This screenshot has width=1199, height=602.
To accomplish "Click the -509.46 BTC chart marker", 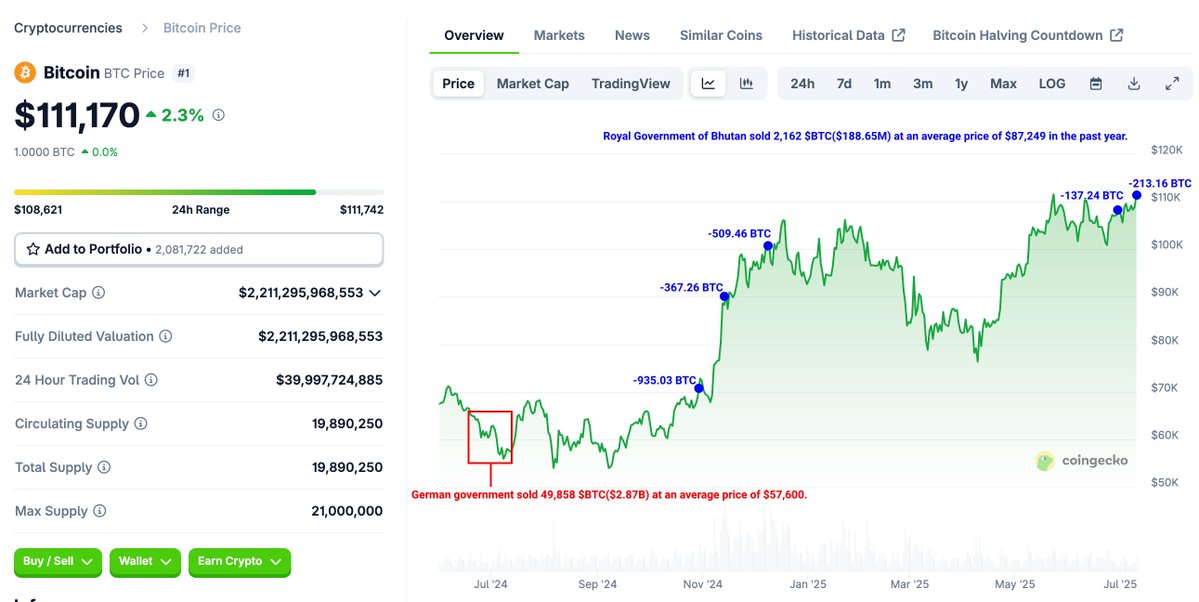I will click(768, 246).
